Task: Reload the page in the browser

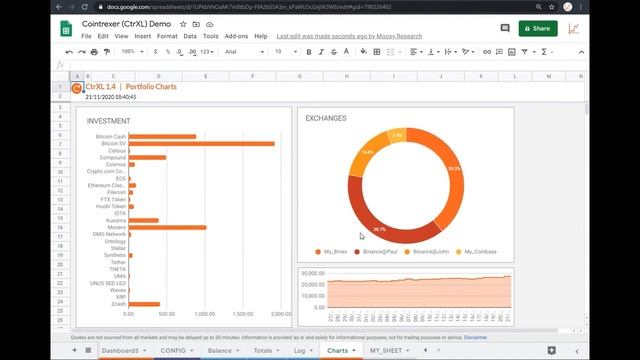Action: pos(84,7)
